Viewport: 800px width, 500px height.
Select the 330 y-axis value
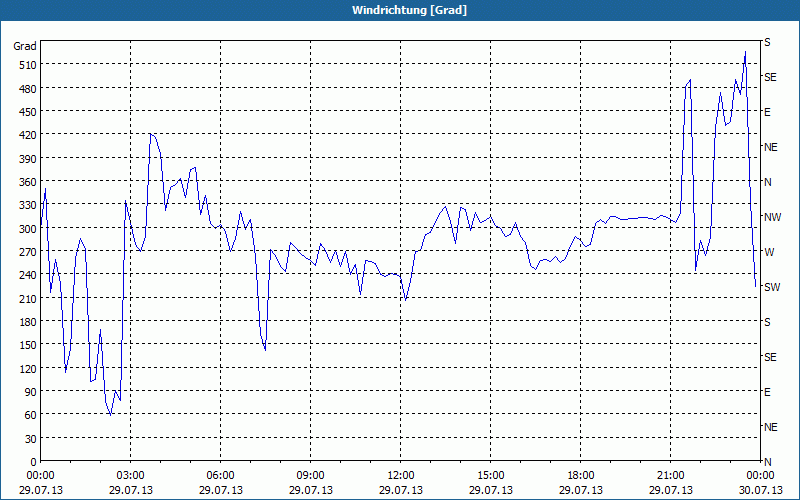(x=28, y=205)
